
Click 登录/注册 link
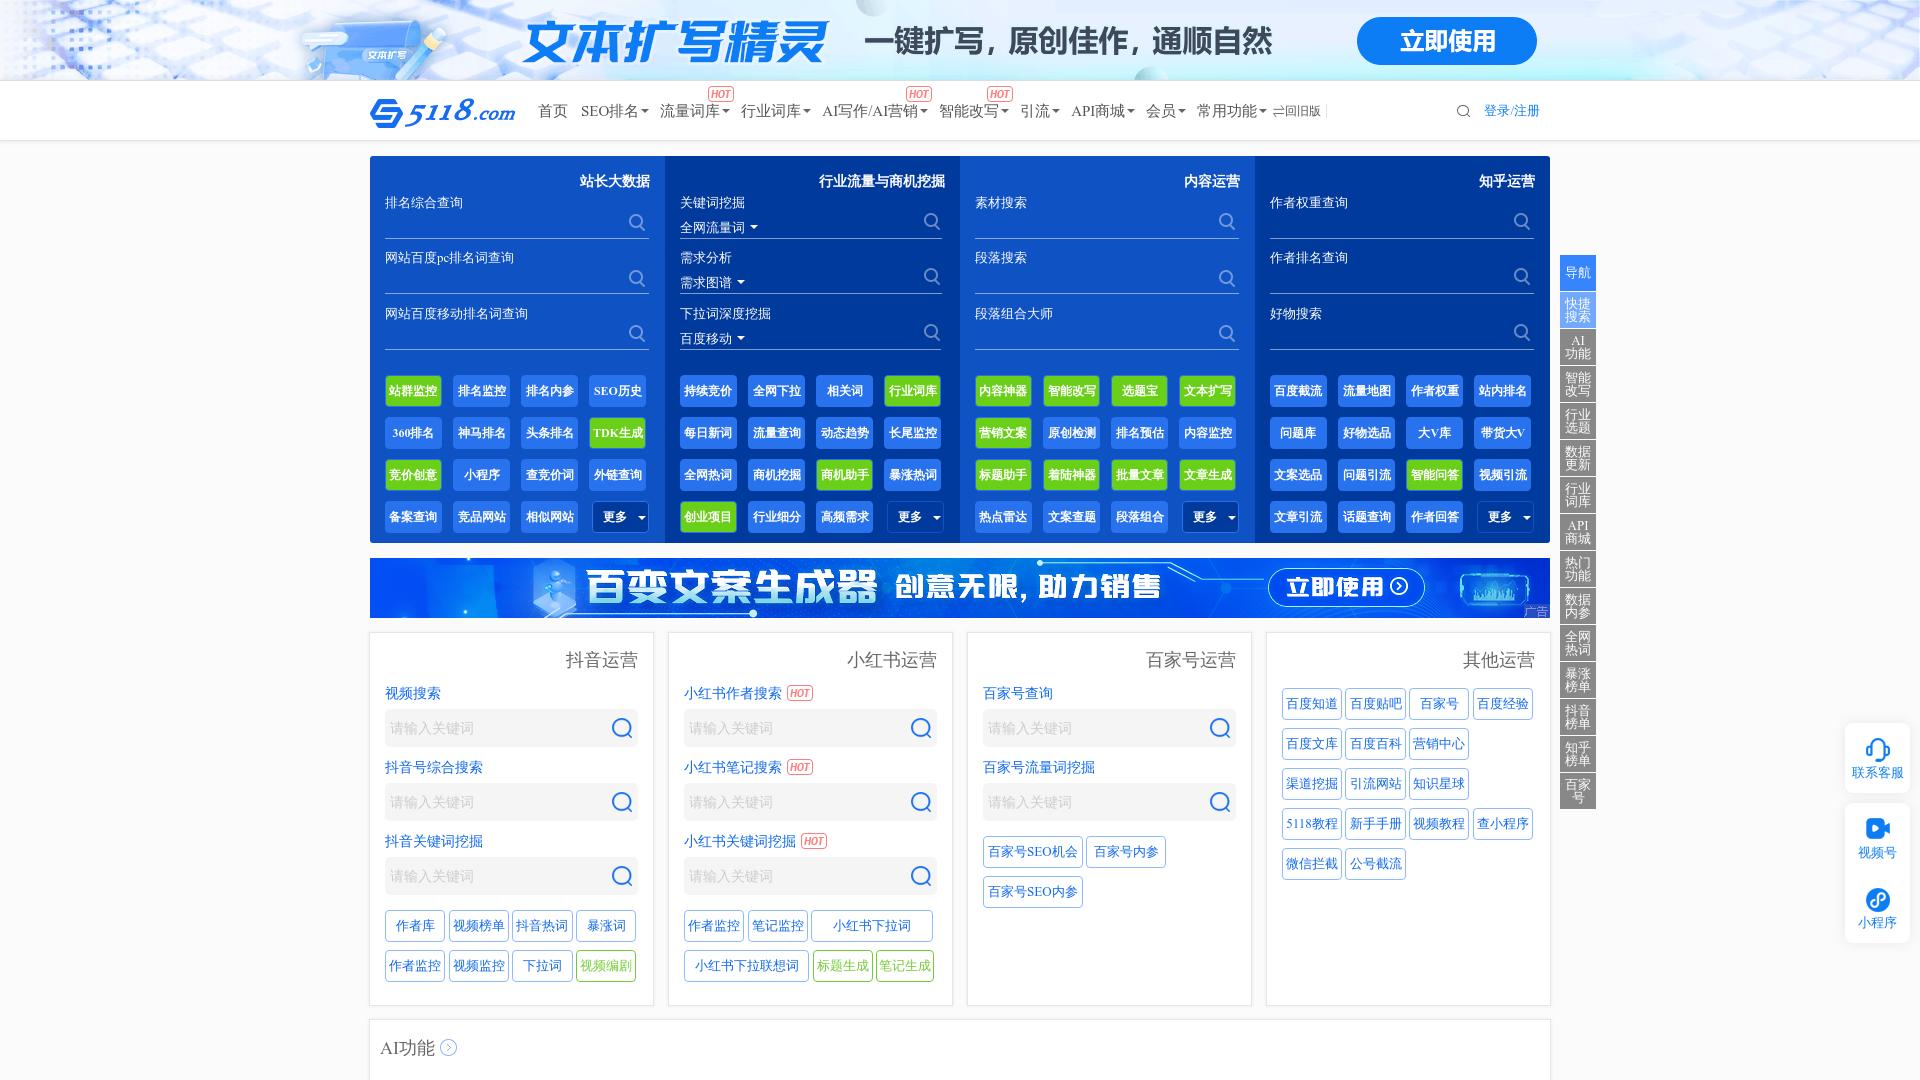coord(1511,111)
